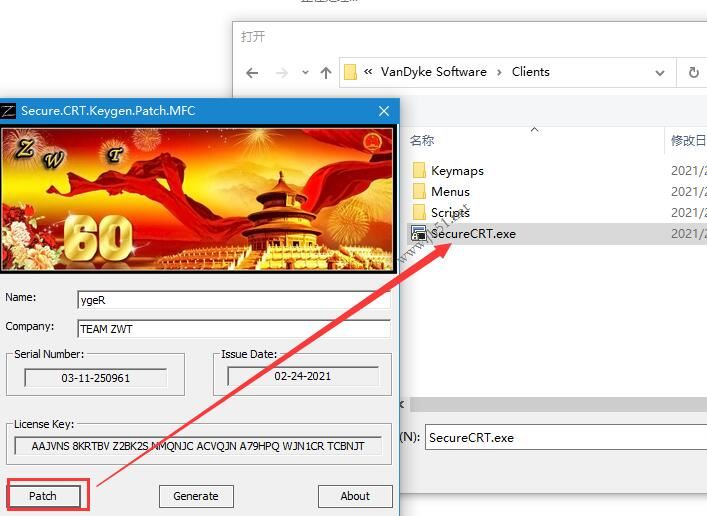The image size is (707, 516).
Task: Click the Scripts folder icon
Action: (x=419, y=212)
